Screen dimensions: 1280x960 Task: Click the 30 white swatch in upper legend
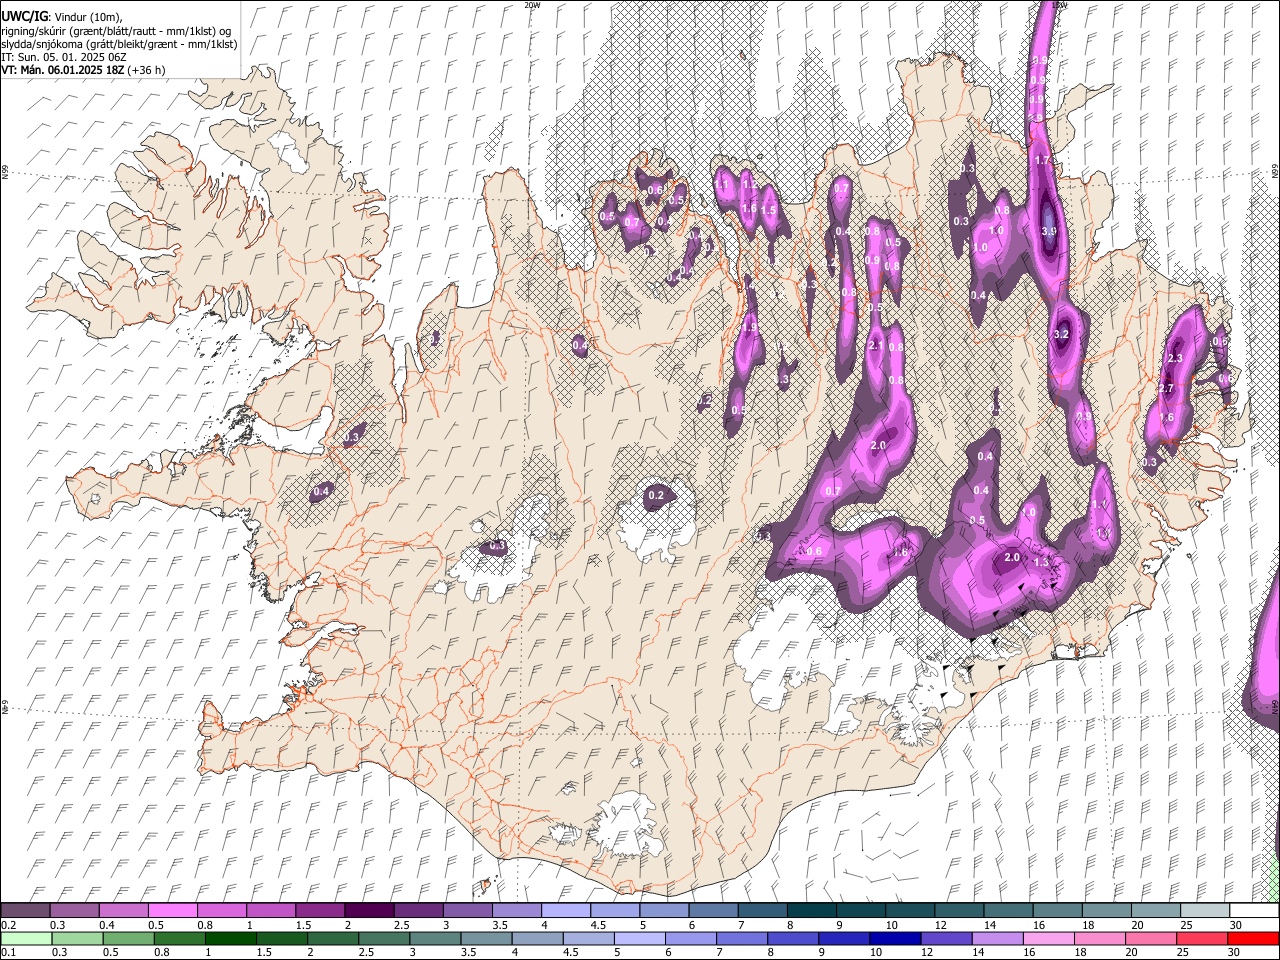tap(1254, 911)
